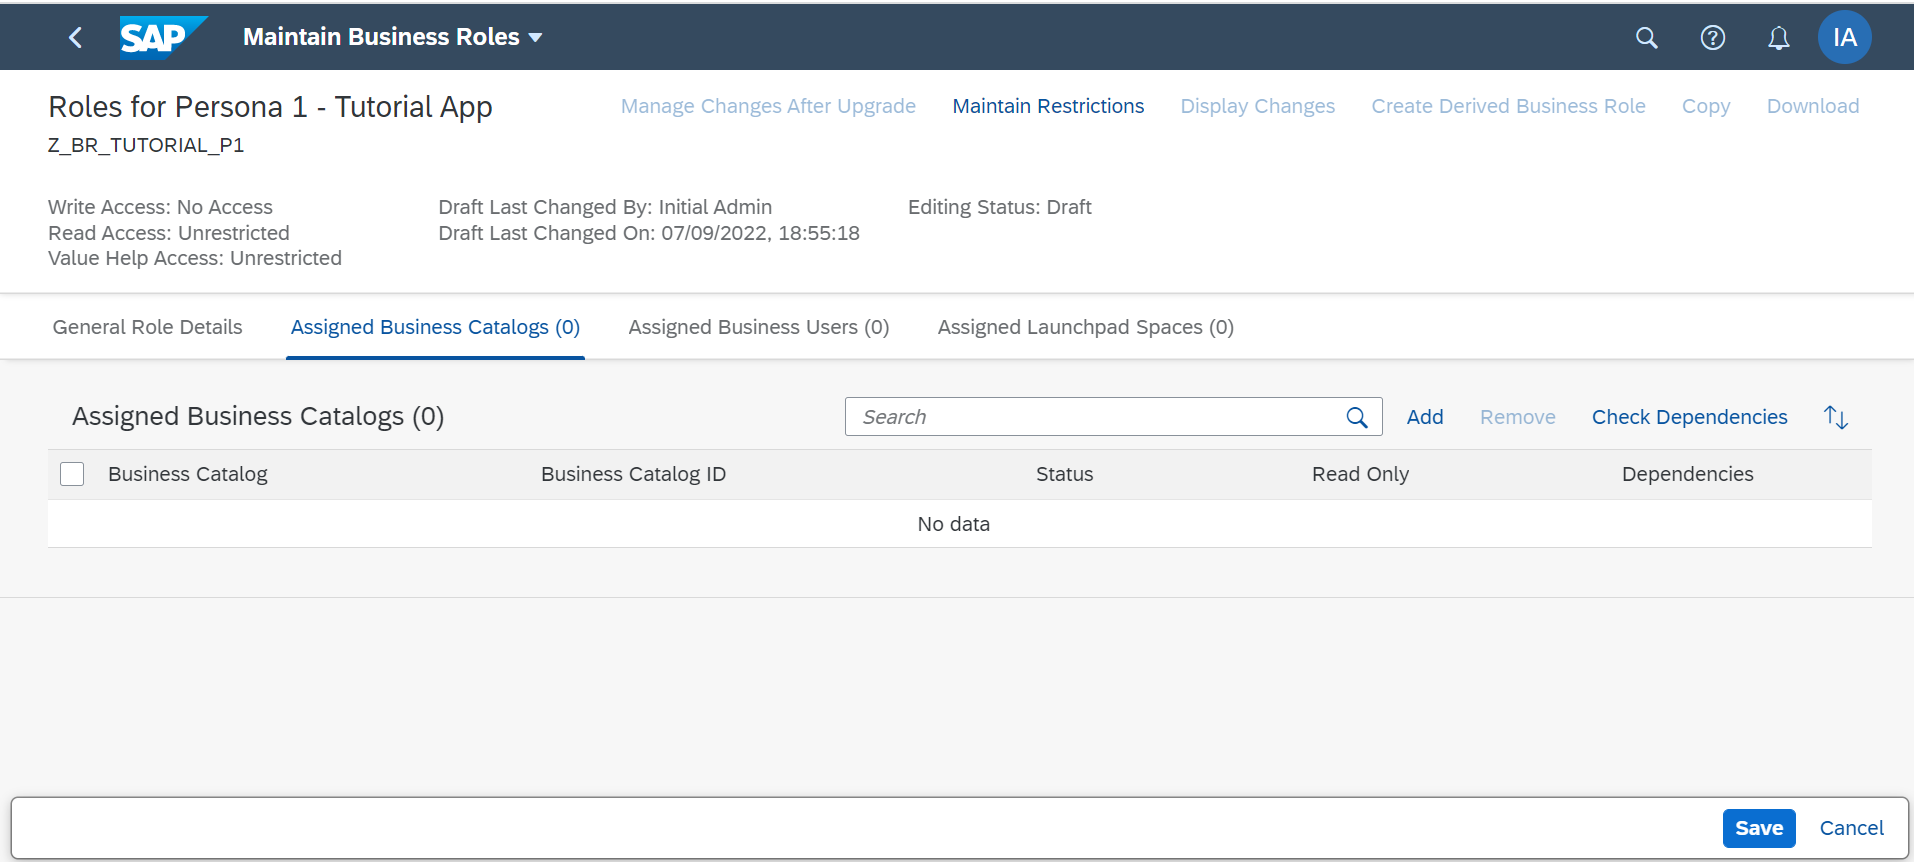Open the header search magnifier icon
Viewport: 1914px width, 862px height.
click(1646, 38)
